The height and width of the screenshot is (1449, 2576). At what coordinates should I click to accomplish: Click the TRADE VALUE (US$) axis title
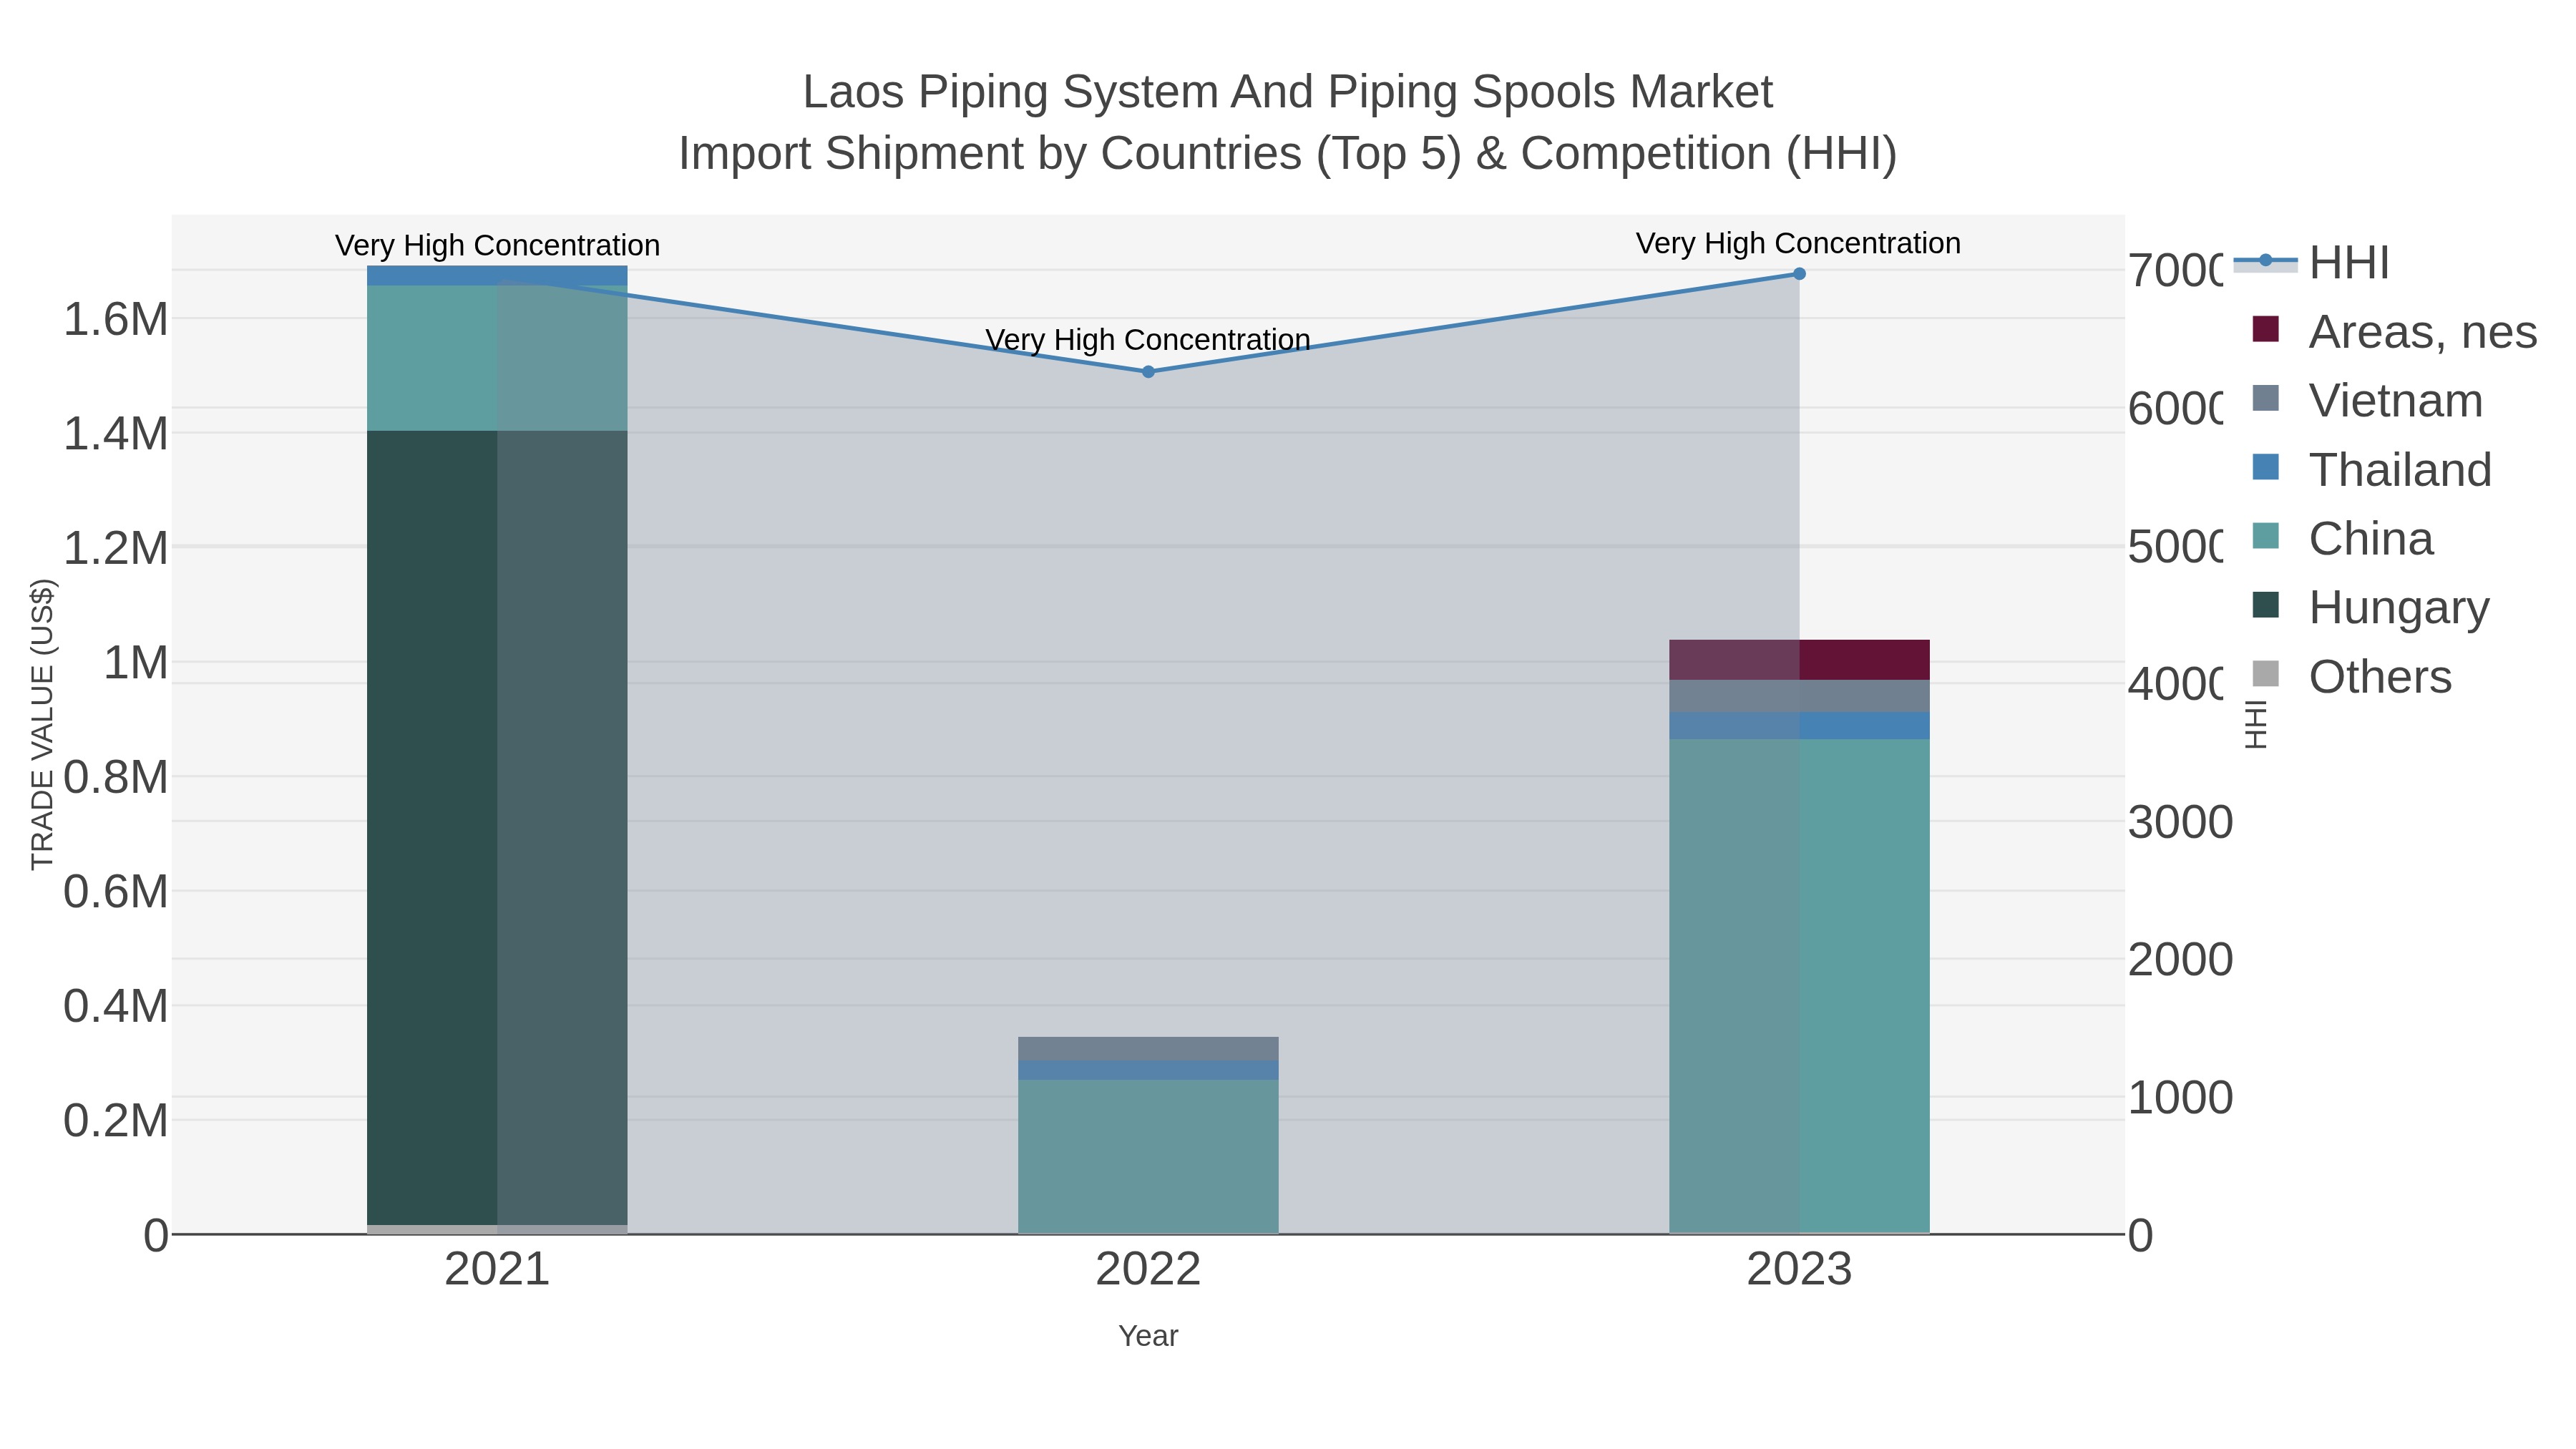[x=42, y=724]
